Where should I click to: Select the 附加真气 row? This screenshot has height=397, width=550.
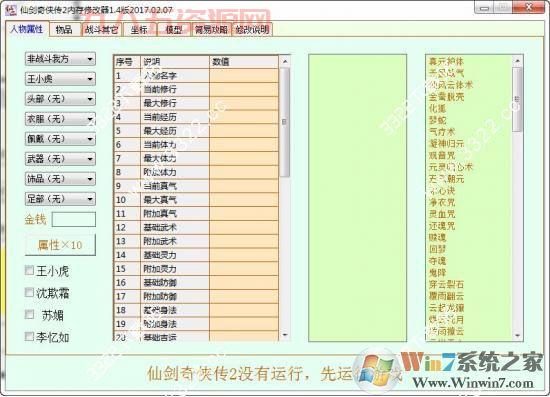click(x=196, y=214)
